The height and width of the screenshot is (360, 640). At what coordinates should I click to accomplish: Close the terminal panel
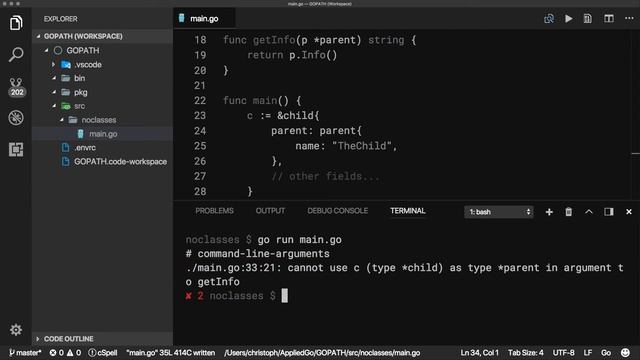click(x=629, y=211)
